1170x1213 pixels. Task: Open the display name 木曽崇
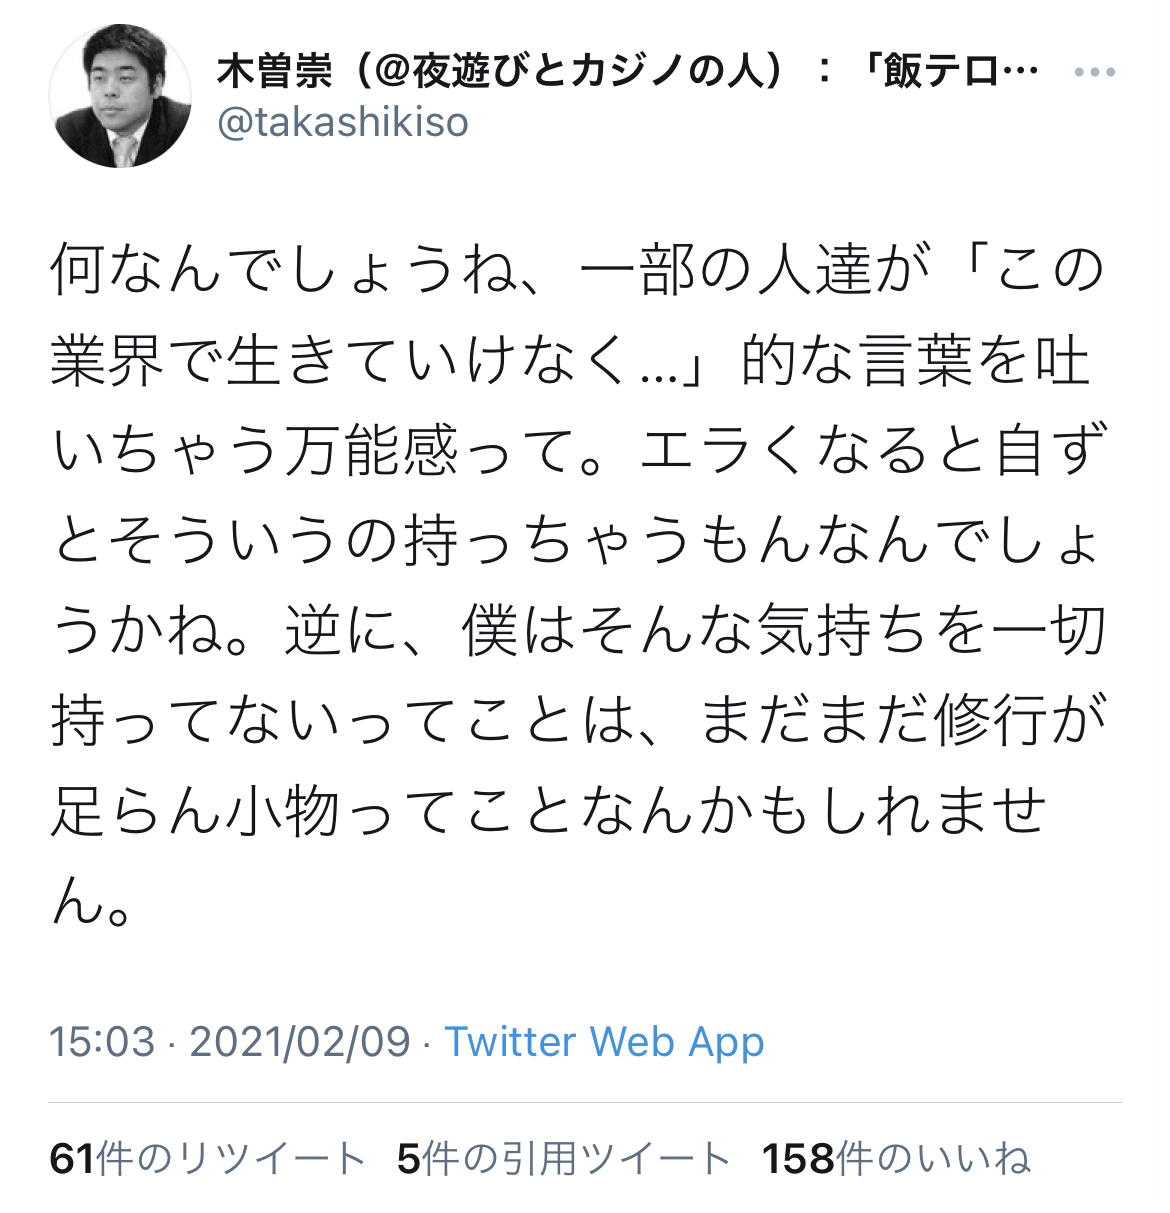[261, 72]
